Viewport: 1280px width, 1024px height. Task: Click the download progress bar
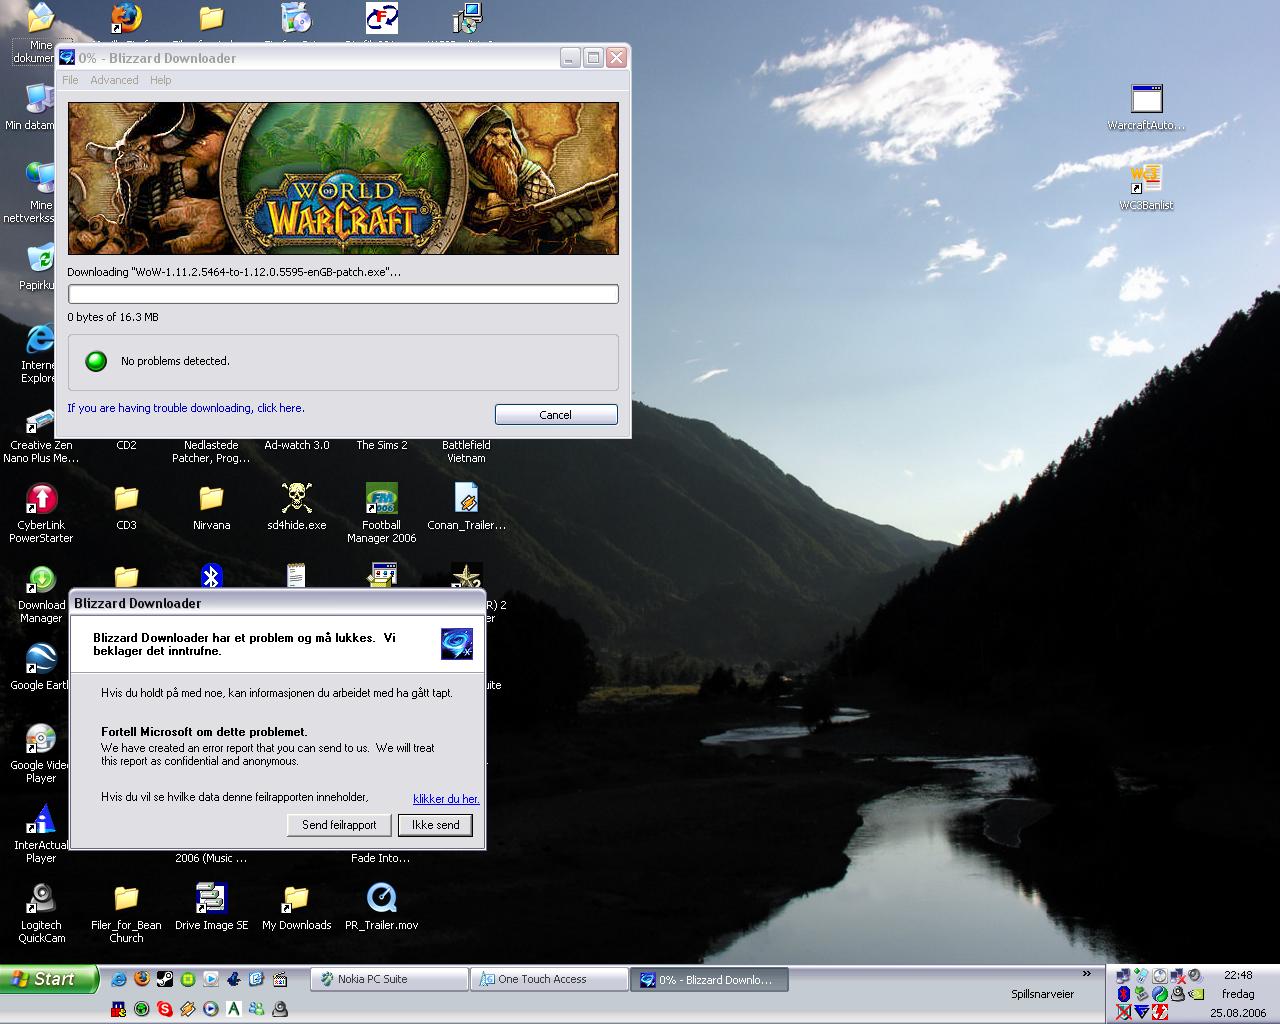pos(343,294)
